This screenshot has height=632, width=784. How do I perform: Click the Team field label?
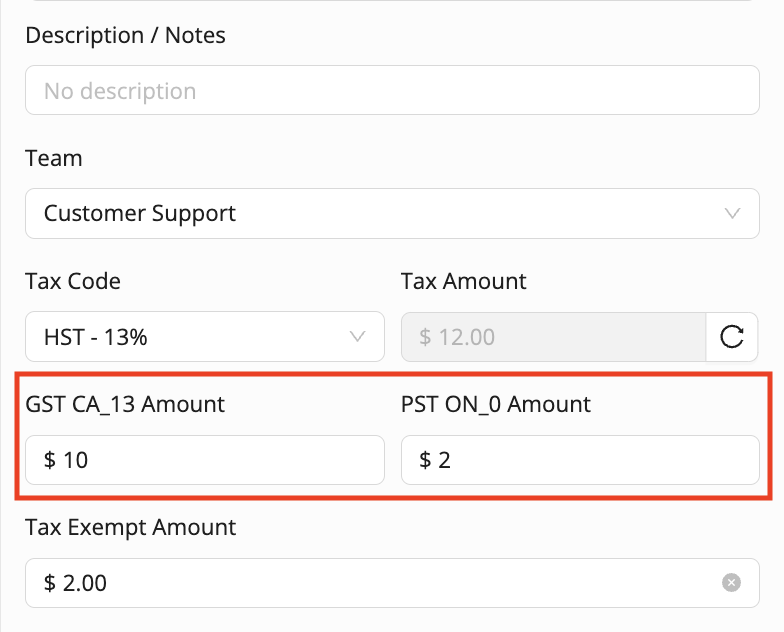pyautogui.click(x=54, y=159)
